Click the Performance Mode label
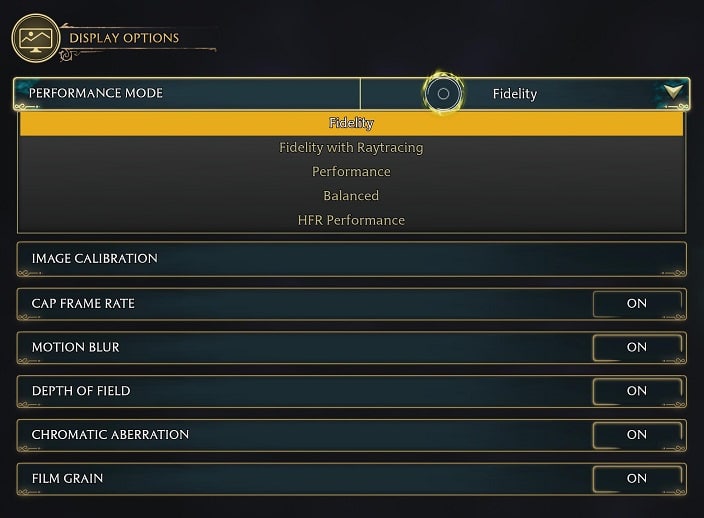This screenshot has height=518, width=704. 96,93
